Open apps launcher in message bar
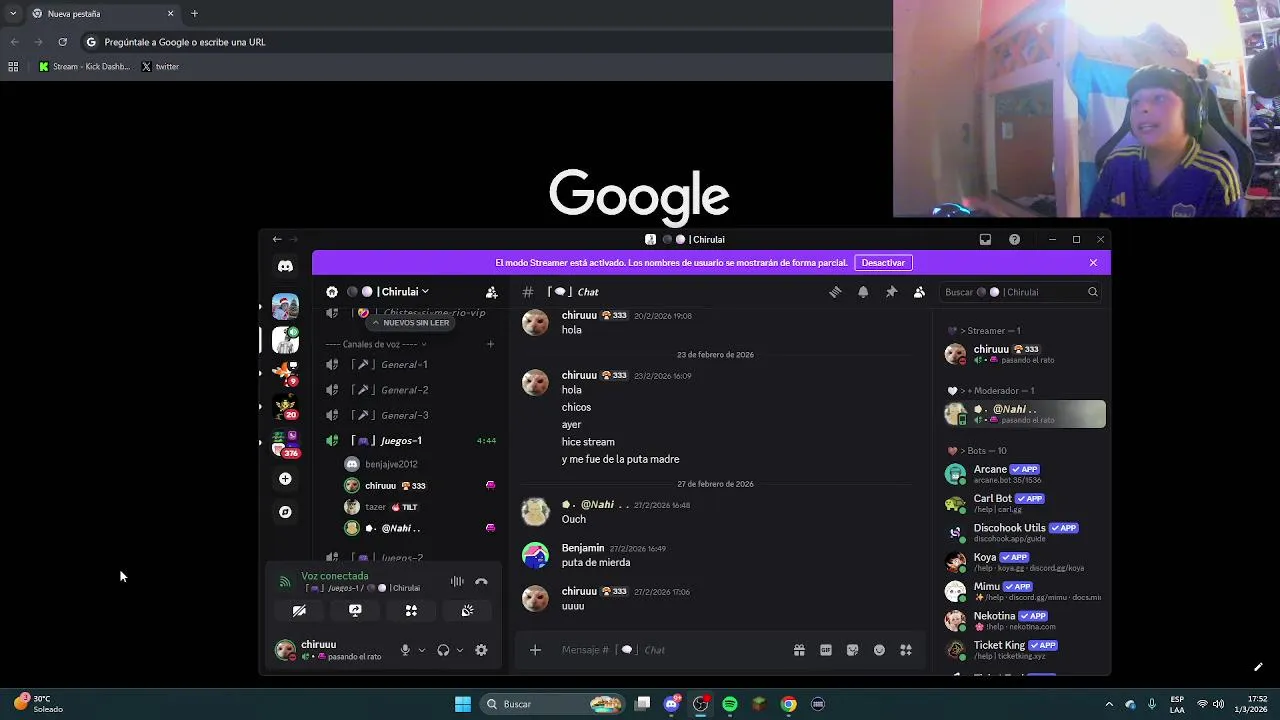Viewport: 1280px width, 720px height. click(906, 650)
